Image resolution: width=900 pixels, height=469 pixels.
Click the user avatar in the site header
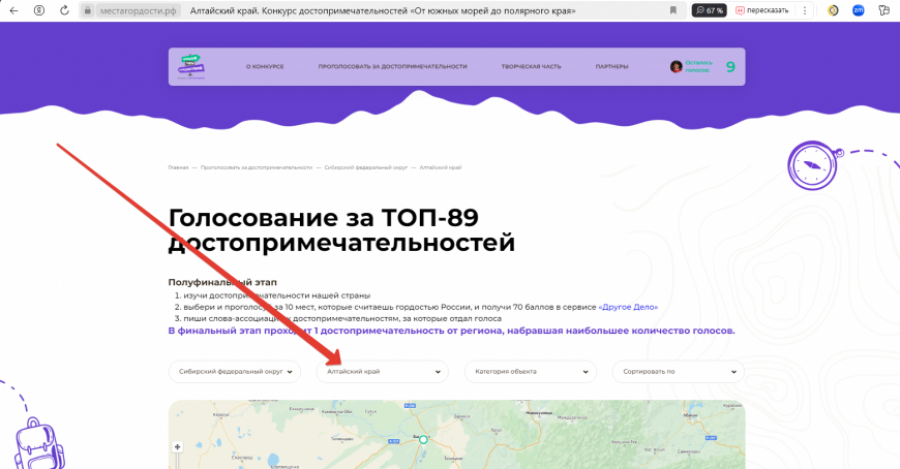click(676, 67)
